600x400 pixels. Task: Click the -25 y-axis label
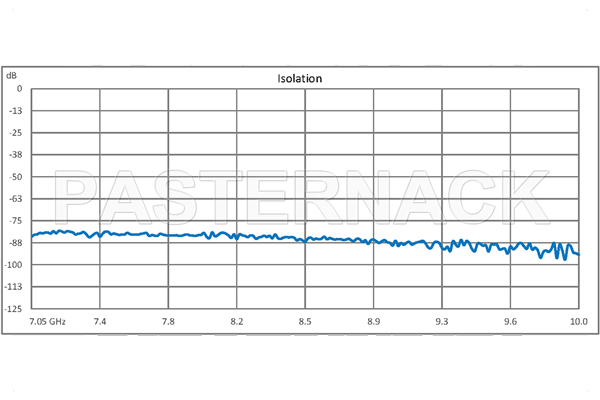[15, 132]
